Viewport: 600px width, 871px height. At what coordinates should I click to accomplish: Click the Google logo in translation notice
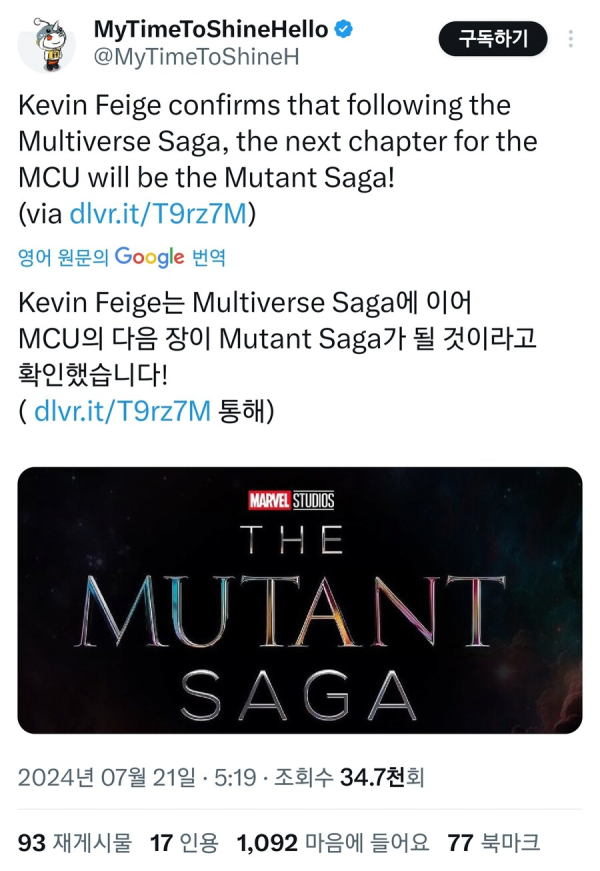point(149,257)
